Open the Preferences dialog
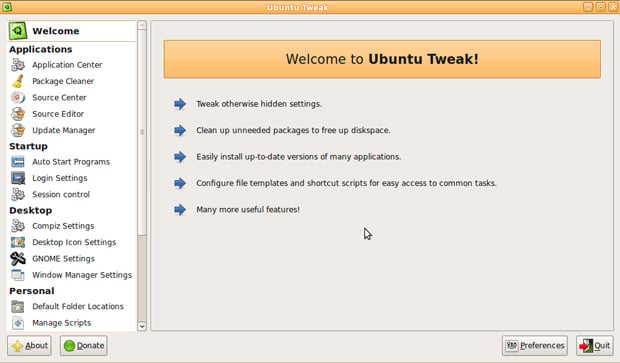 click(x=535, y=346)
